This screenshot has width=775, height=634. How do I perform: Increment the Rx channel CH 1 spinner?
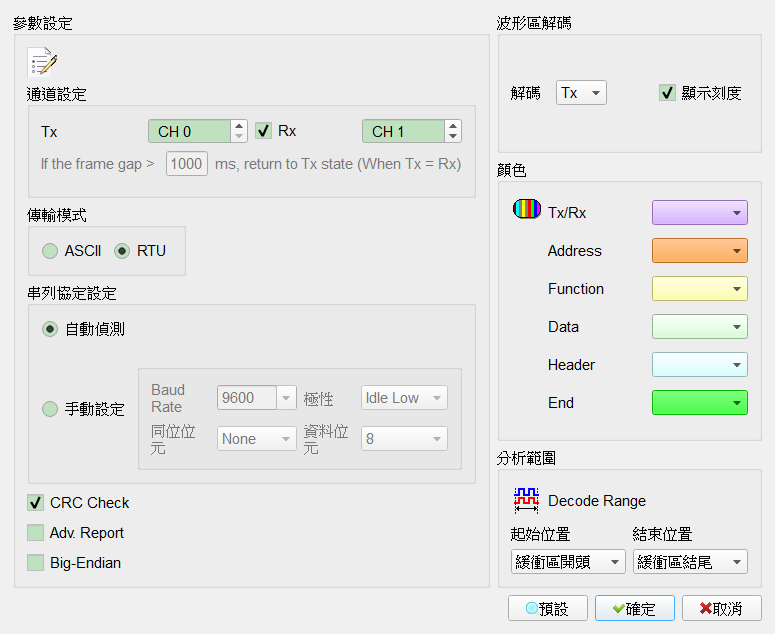point(453,126)
